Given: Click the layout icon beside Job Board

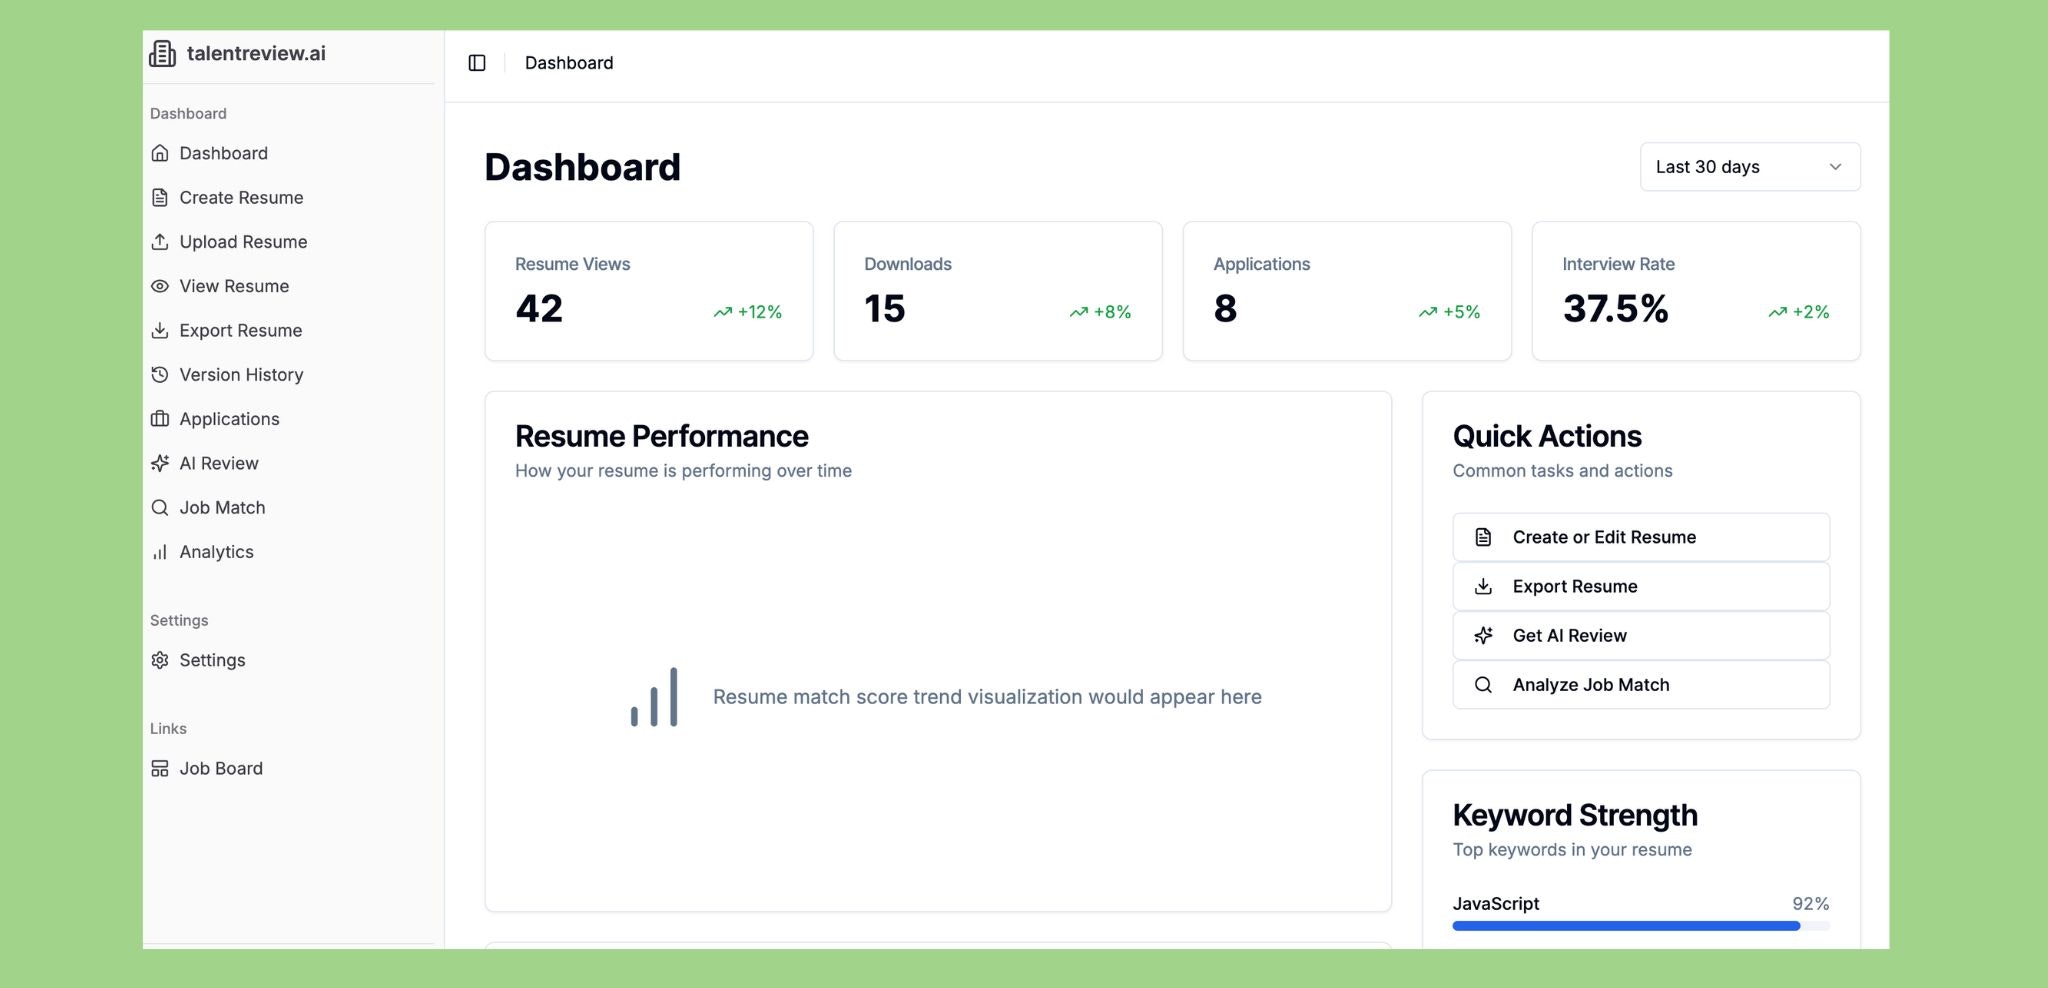Looking at the screenshot, I should tap(160, 768).
